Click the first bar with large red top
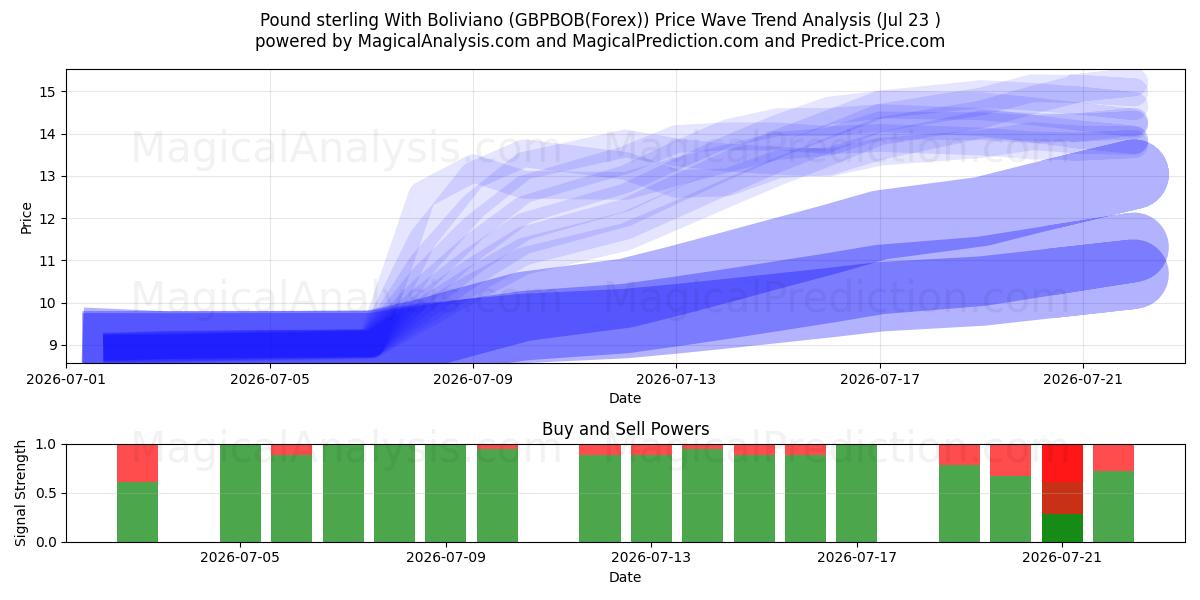The width and height of the screenshot is (1200, 600). coord(137,493)
